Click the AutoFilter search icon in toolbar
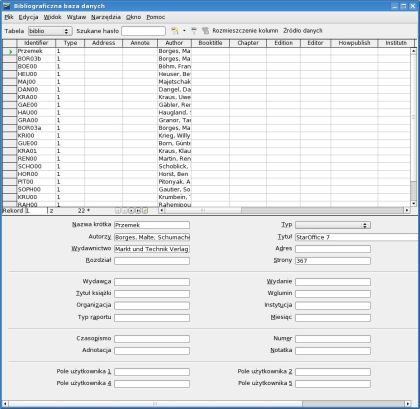This screenshot has width=420, height=409. pos(174,31)
